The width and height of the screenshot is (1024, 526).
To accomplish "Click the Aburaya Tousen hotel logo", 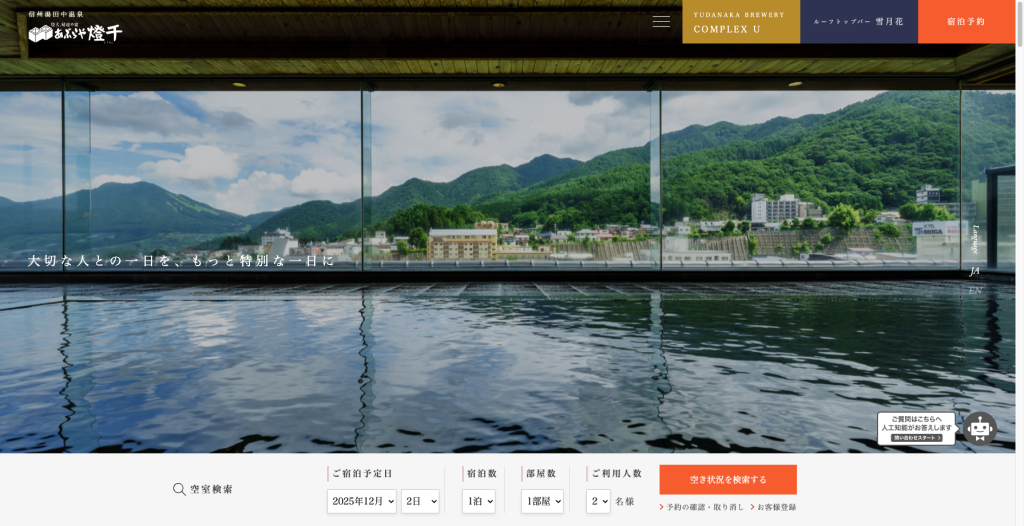I will (76, 30).
